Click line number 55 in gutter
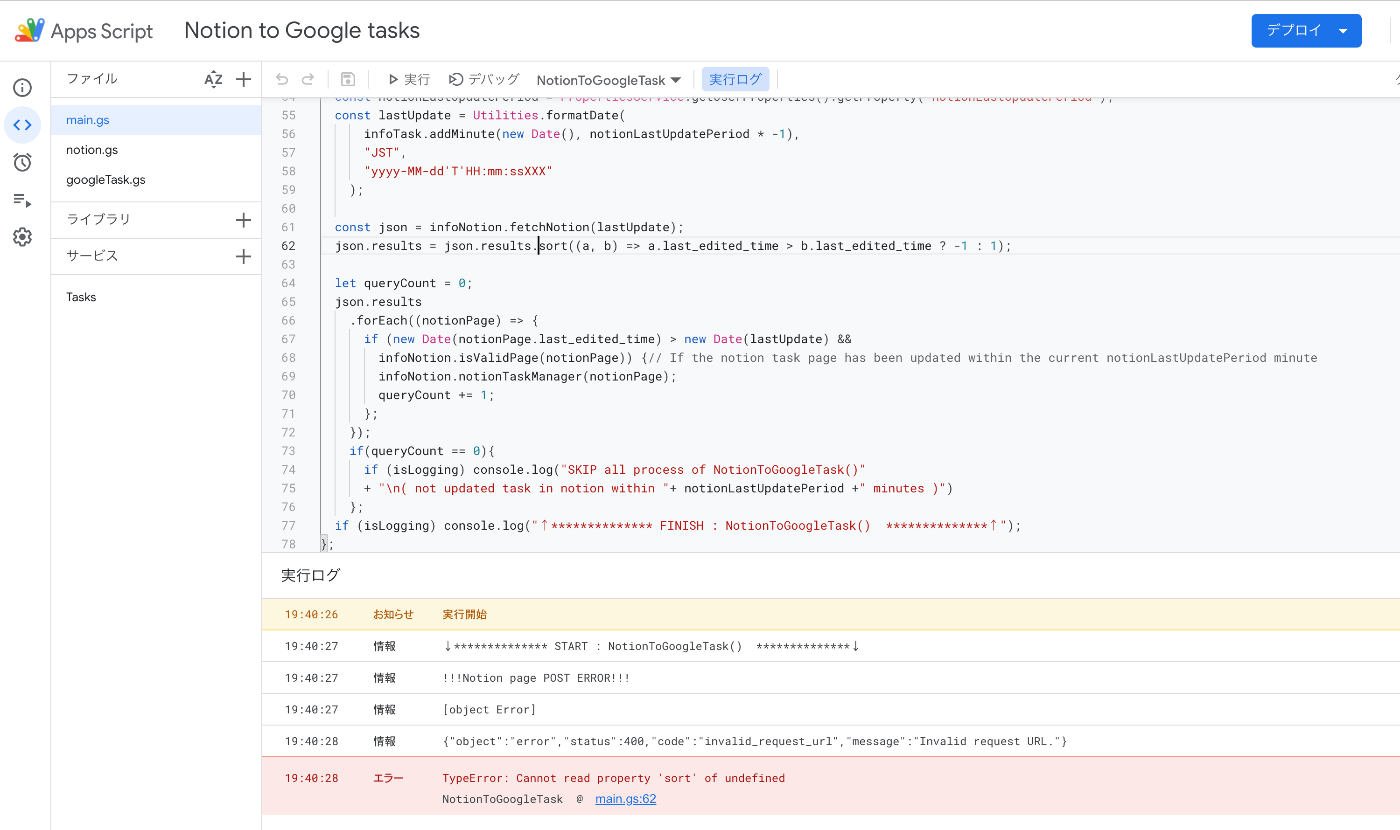Screen dimensions: 1400x830 288,115
